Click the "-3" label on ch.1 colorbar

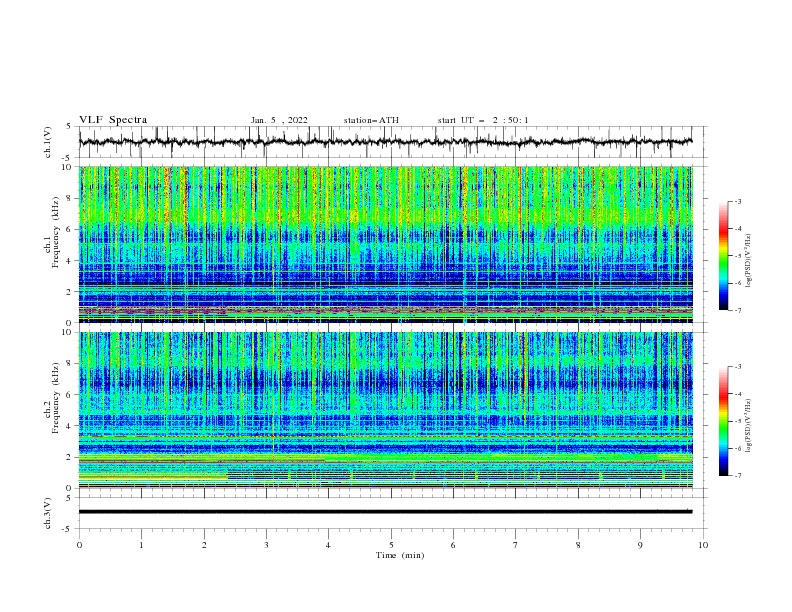pyautogui.click(x=738, y=201)
